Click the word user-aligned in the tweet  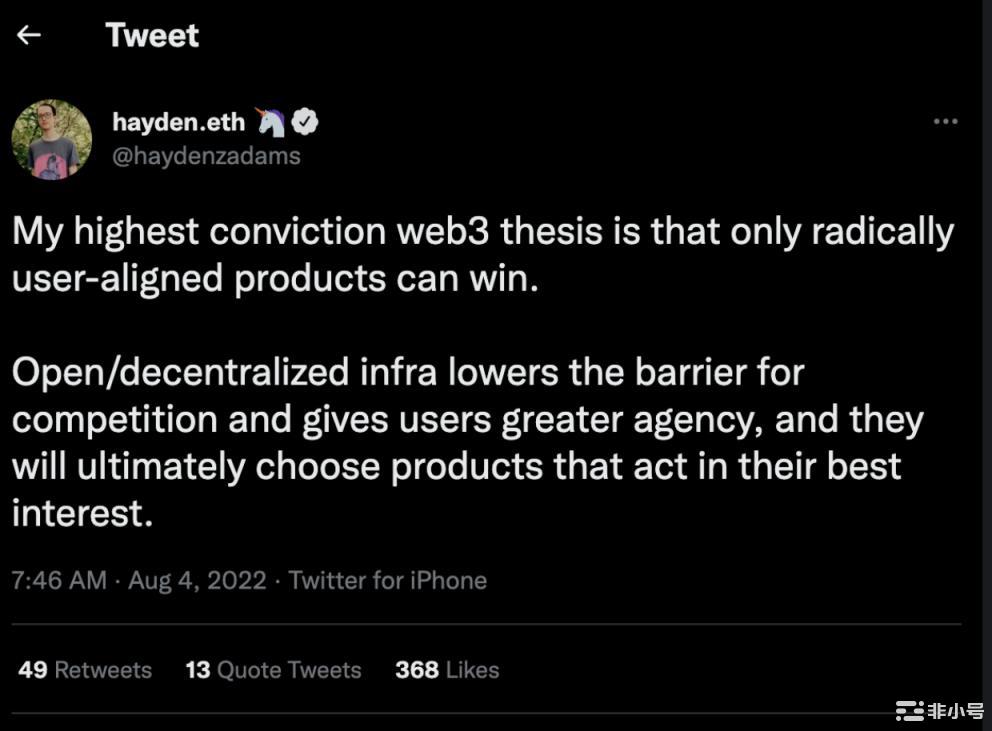[x=116, y=279]
